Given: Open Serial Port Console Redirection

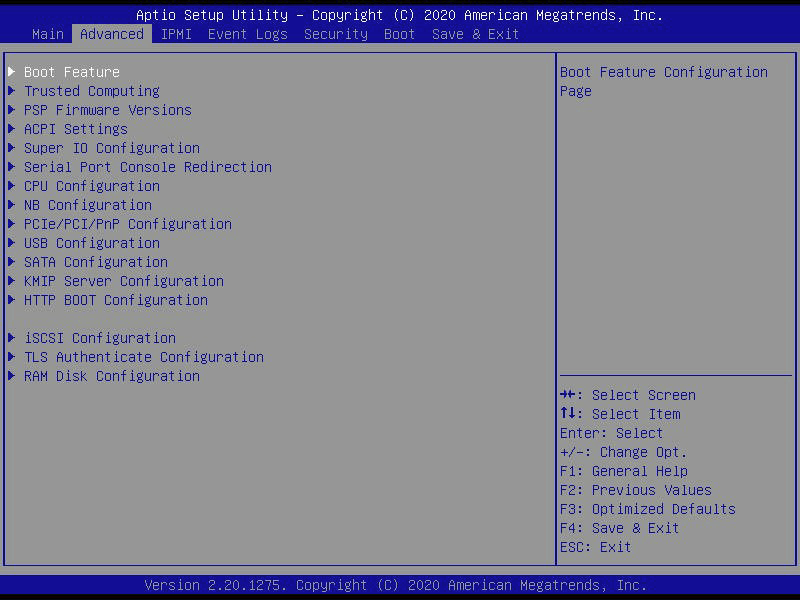Looking at the screenshot, I should pyautogui.click(x=148, y=167).
